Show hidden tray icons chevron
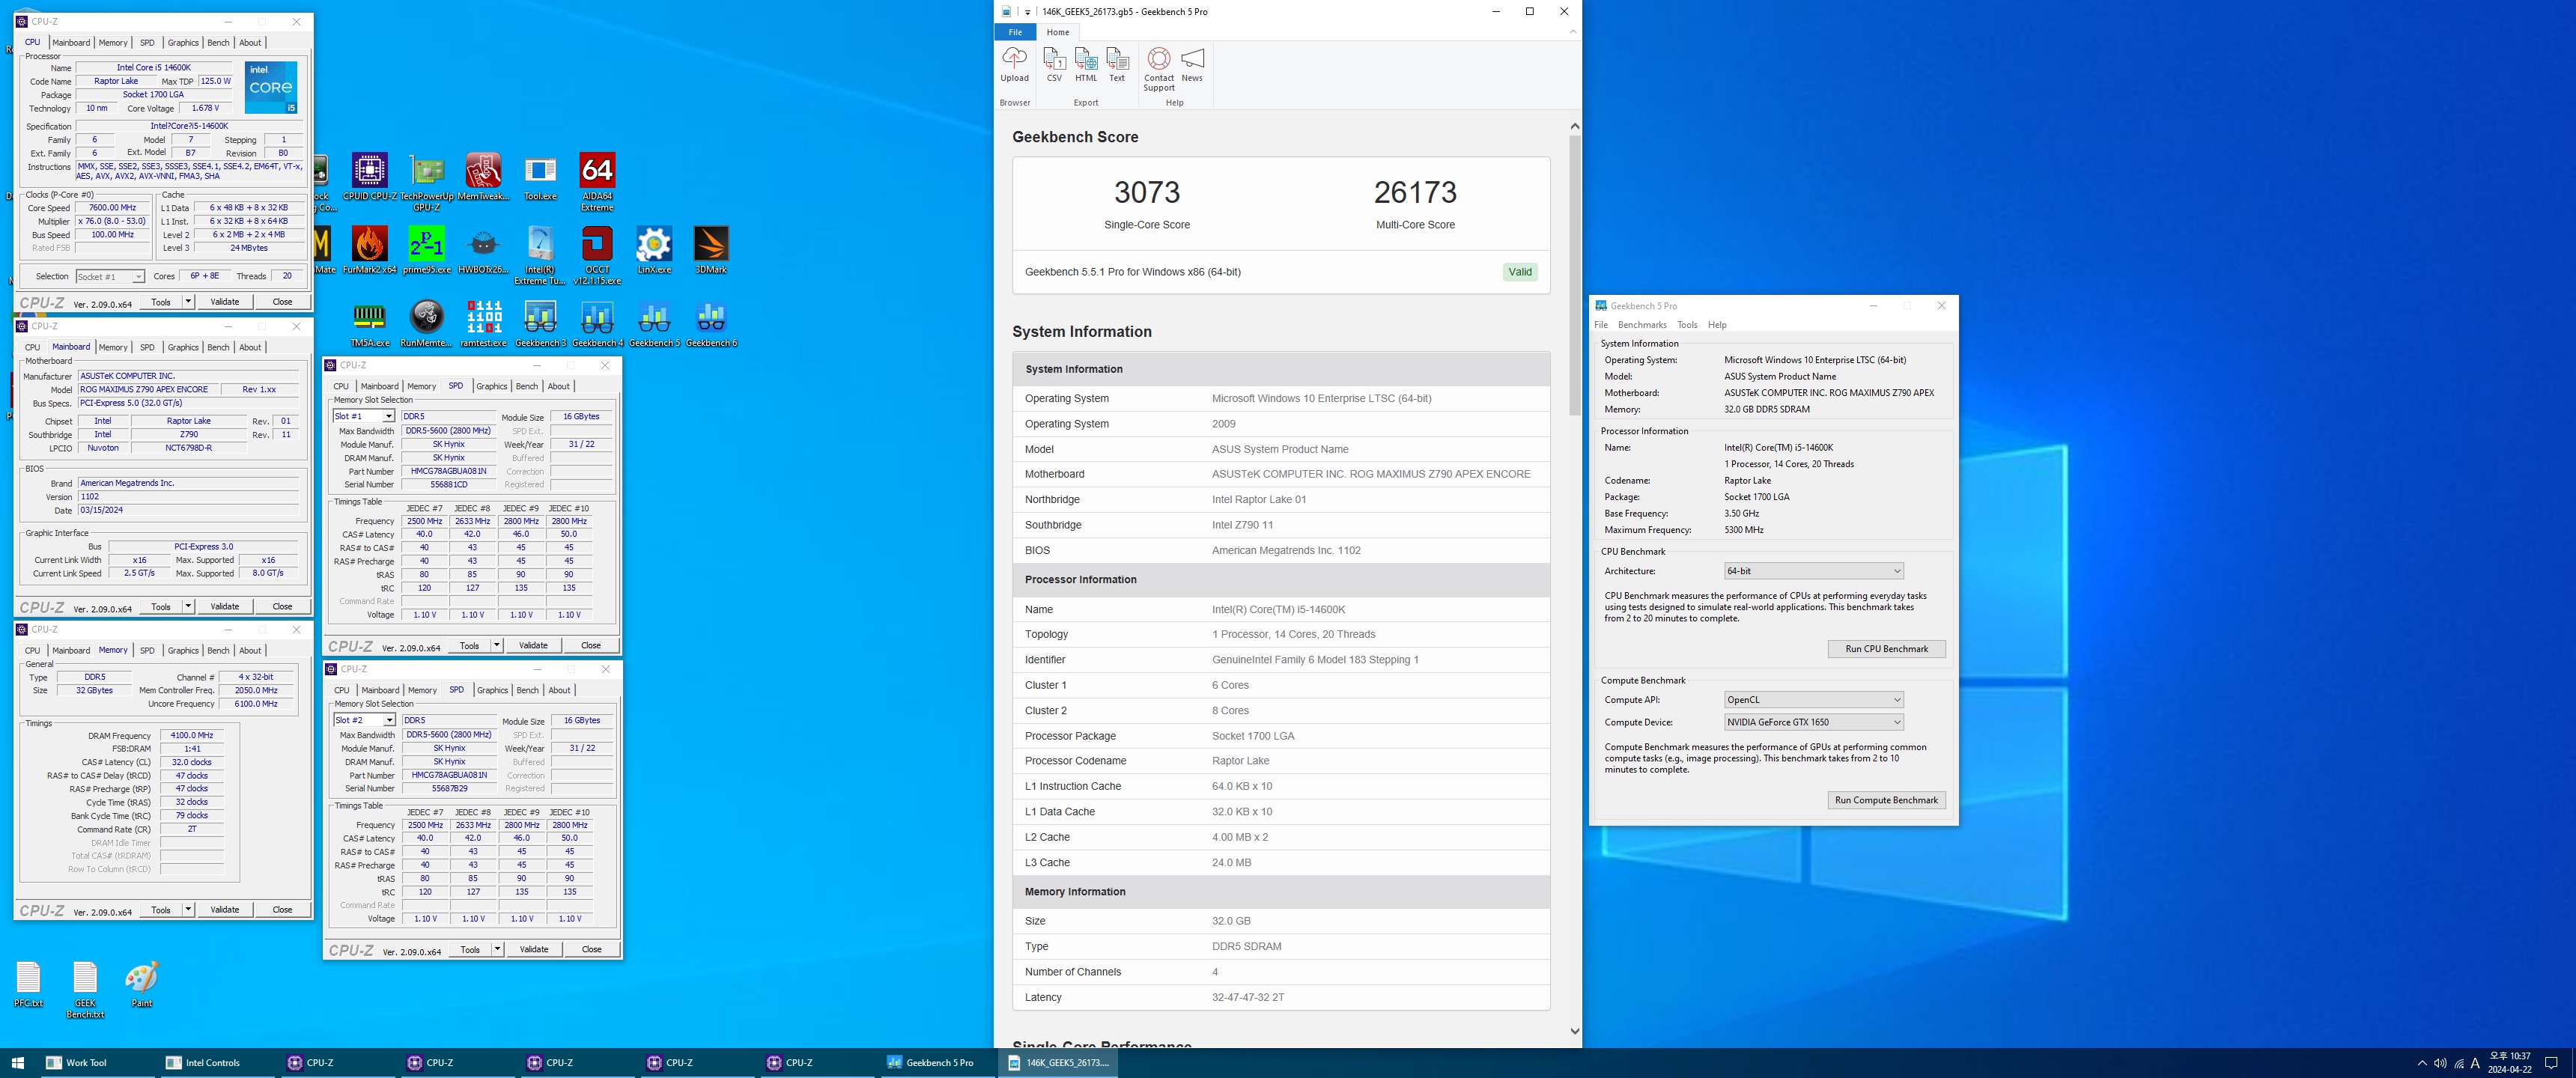 [x=2422, y=1063]
